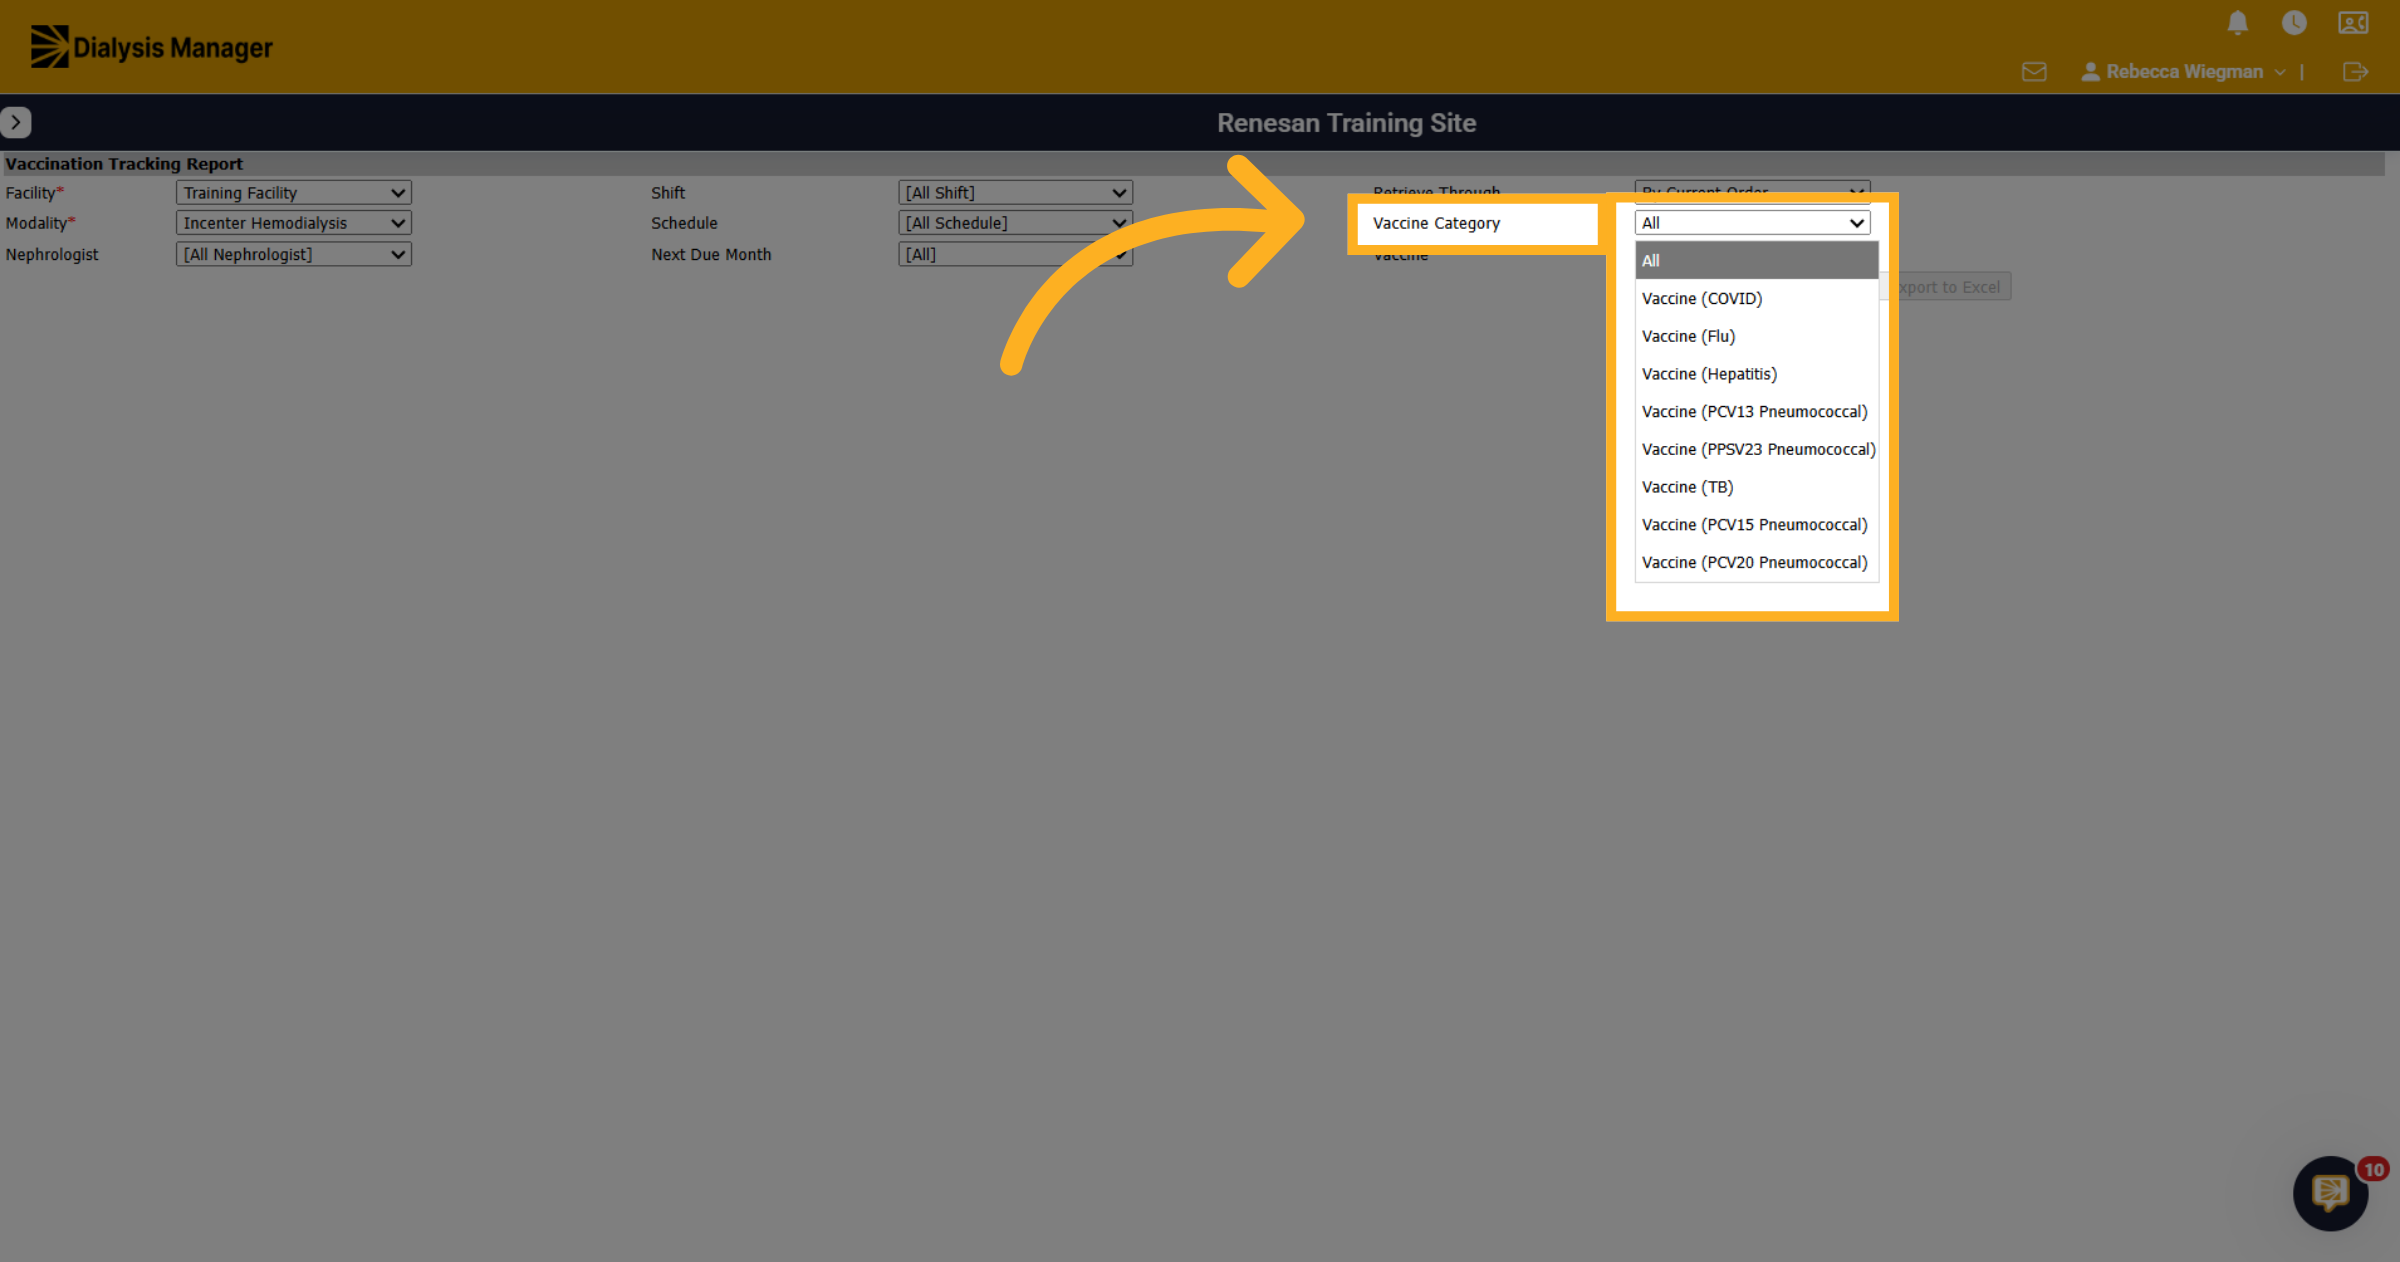Click Export to Excel button
The height and width of the screenshot is (1262, 2400).
tap(1948, 287)
